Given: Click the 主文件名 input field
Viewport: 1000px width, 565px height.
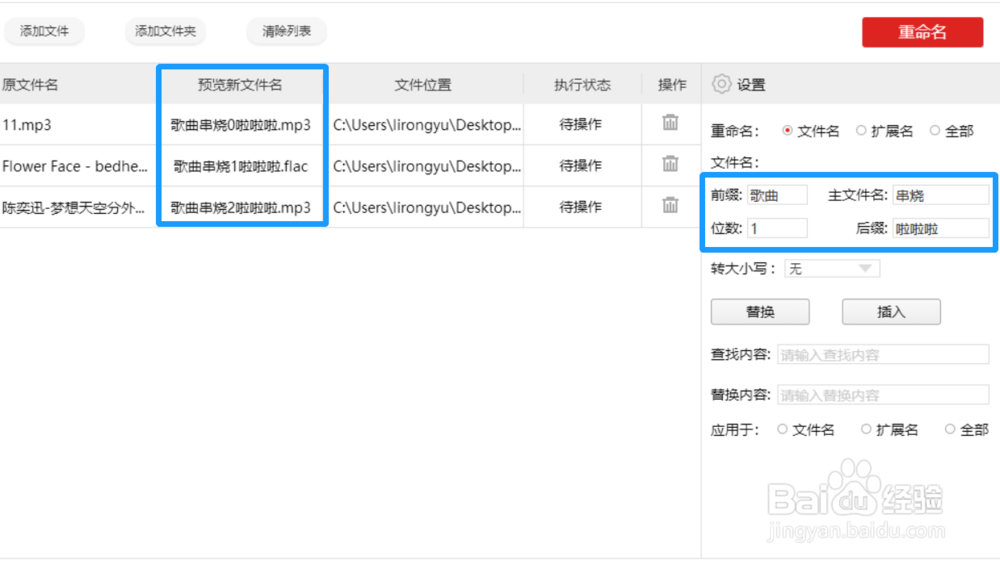Looking at the screenshot, I should [941, 195].
